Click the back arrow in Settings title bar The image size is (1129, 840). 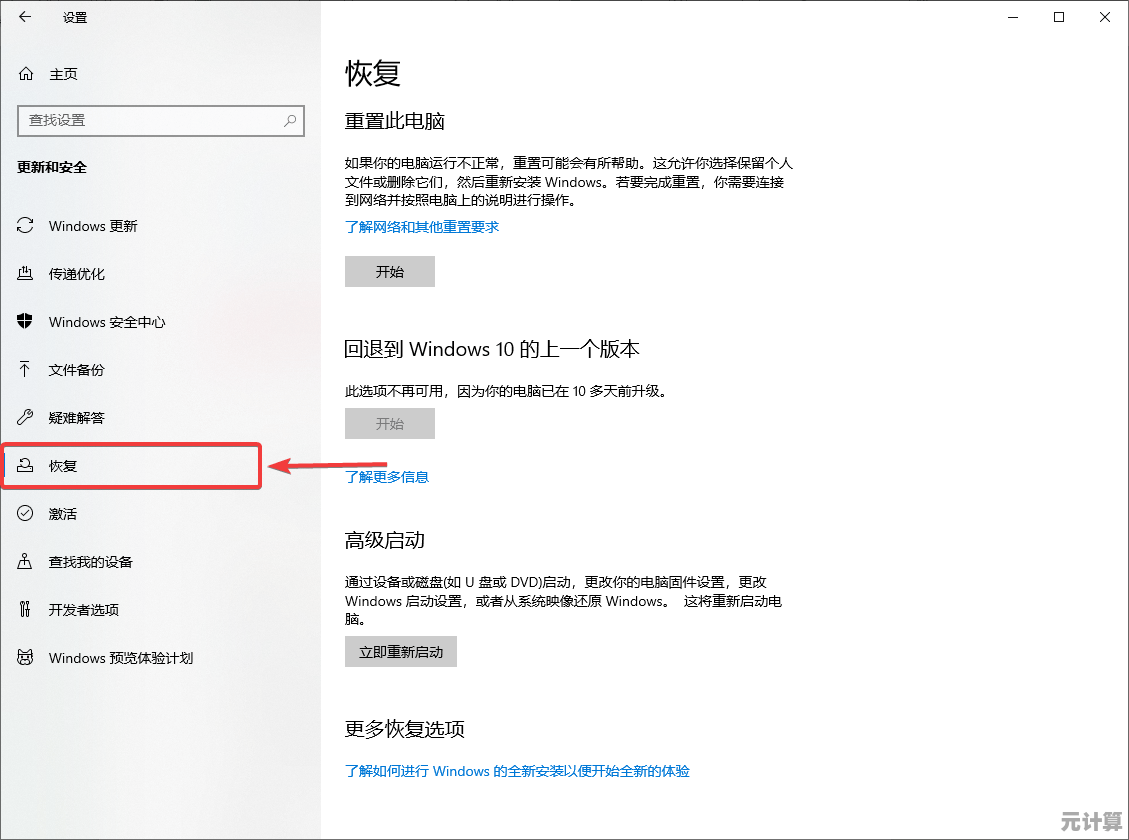pyautogui.click(x=25, y=17)
